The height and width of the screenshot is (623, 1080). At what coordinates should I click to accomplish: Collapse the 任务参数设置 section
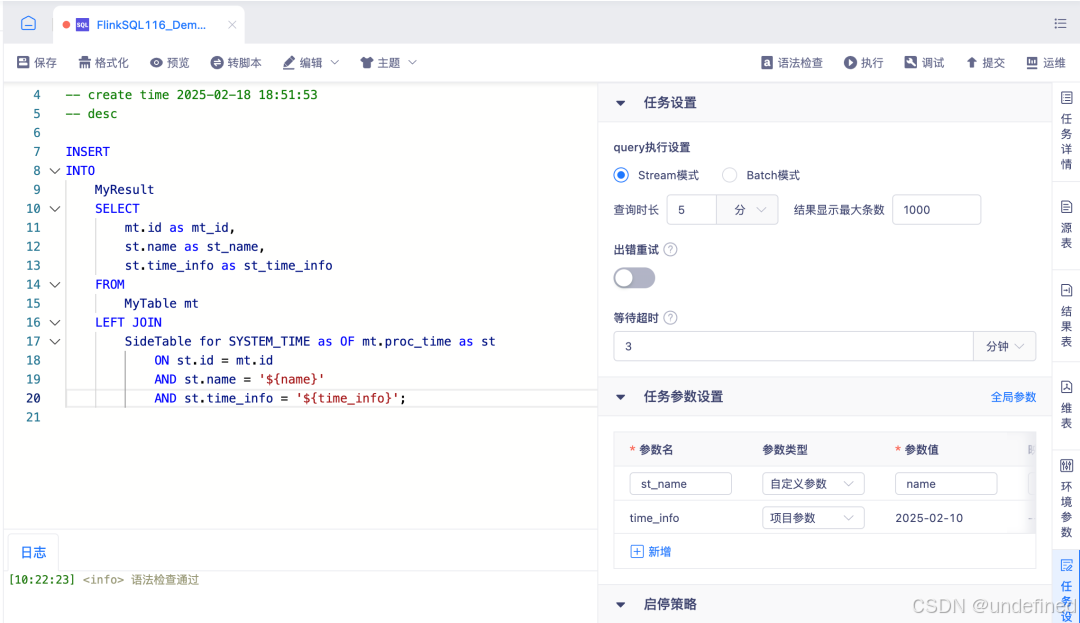click(x=621, y=397)
